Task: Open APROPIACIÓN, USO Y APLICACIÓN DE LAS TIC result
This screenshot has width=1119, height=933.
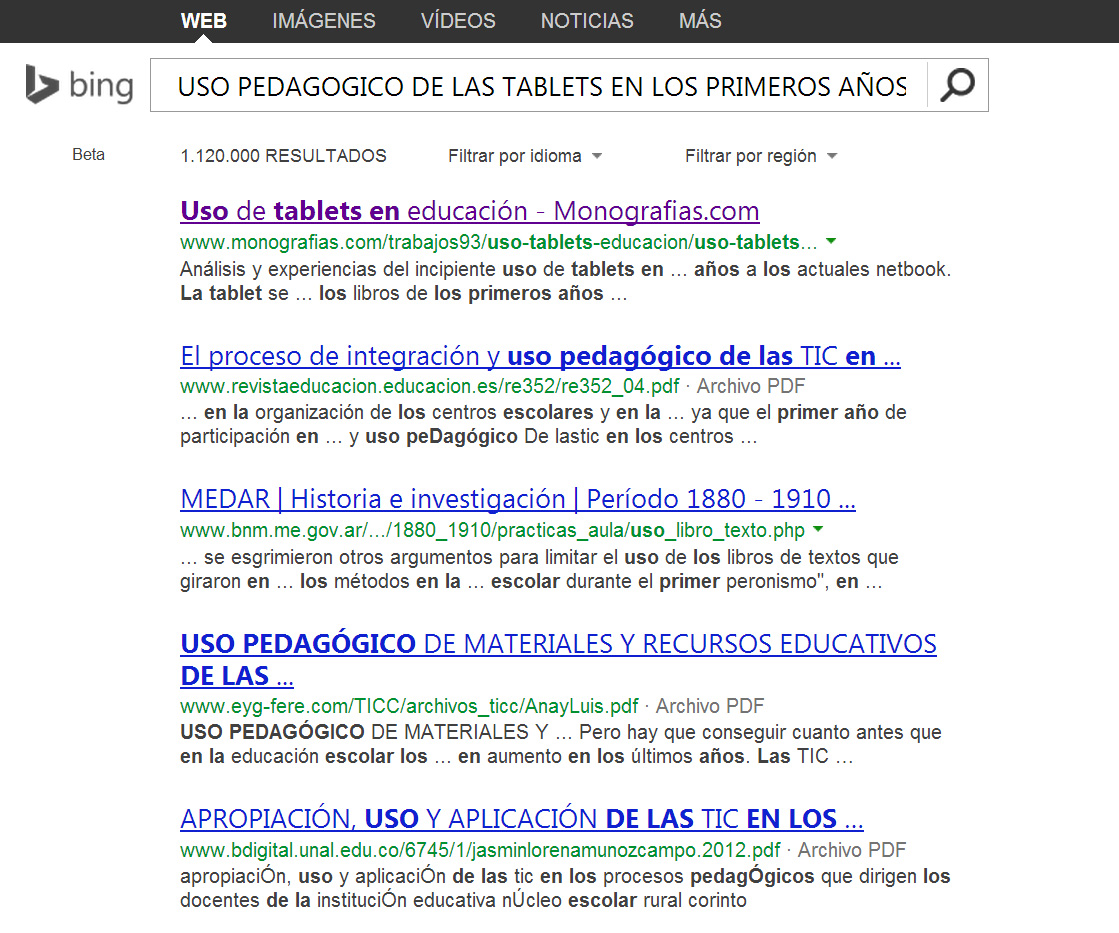Action: (522, 819)
